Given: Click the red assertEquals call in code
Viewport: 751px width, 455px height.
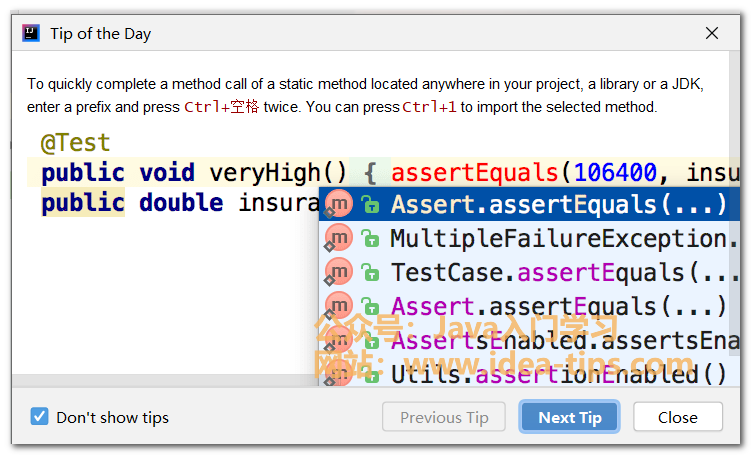Looking at the screenshot, I should 473,172.
